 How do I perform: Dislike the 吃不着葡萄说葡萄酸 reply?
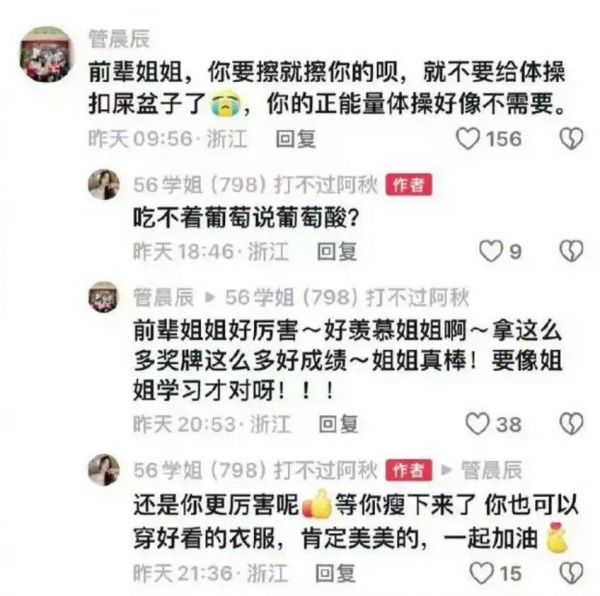(x=571, y=251)
